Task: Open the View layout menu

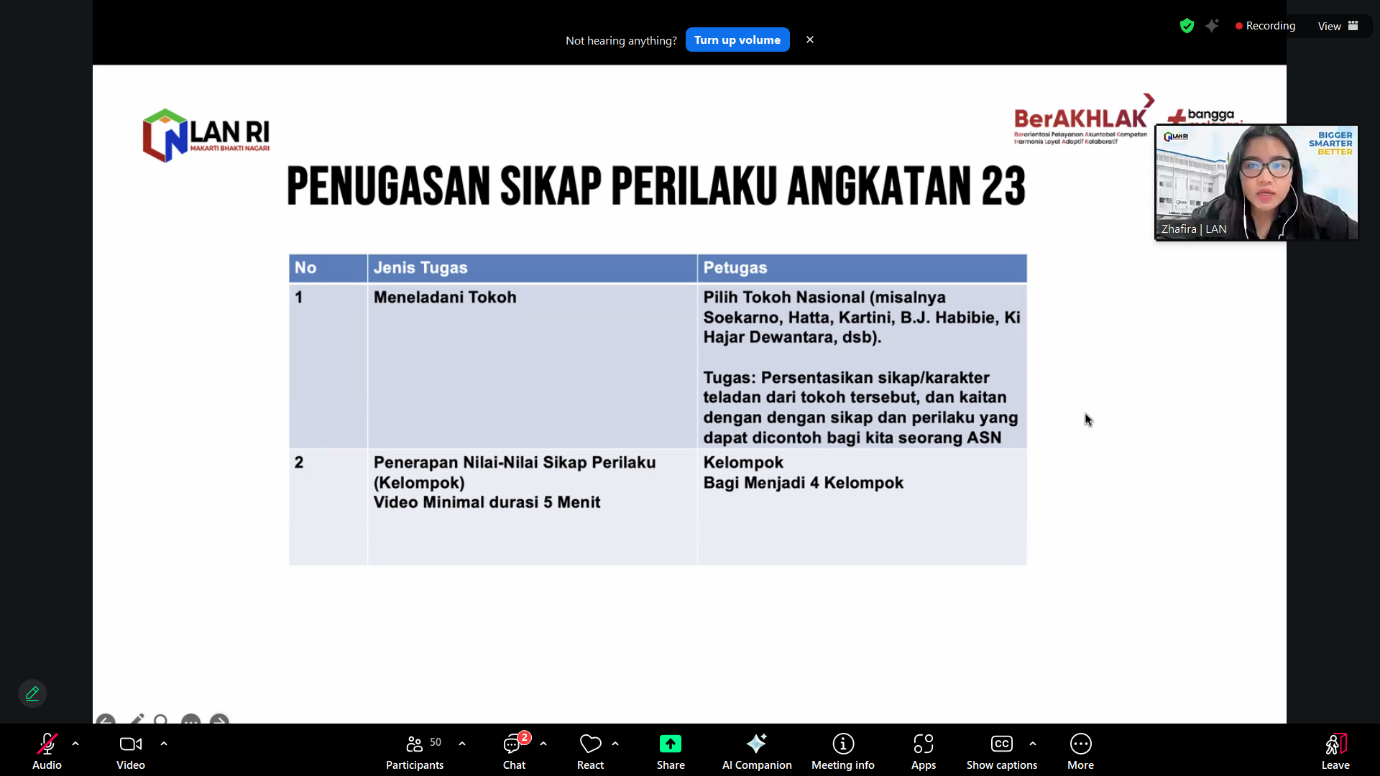Action: click(x=1337, y=26)
